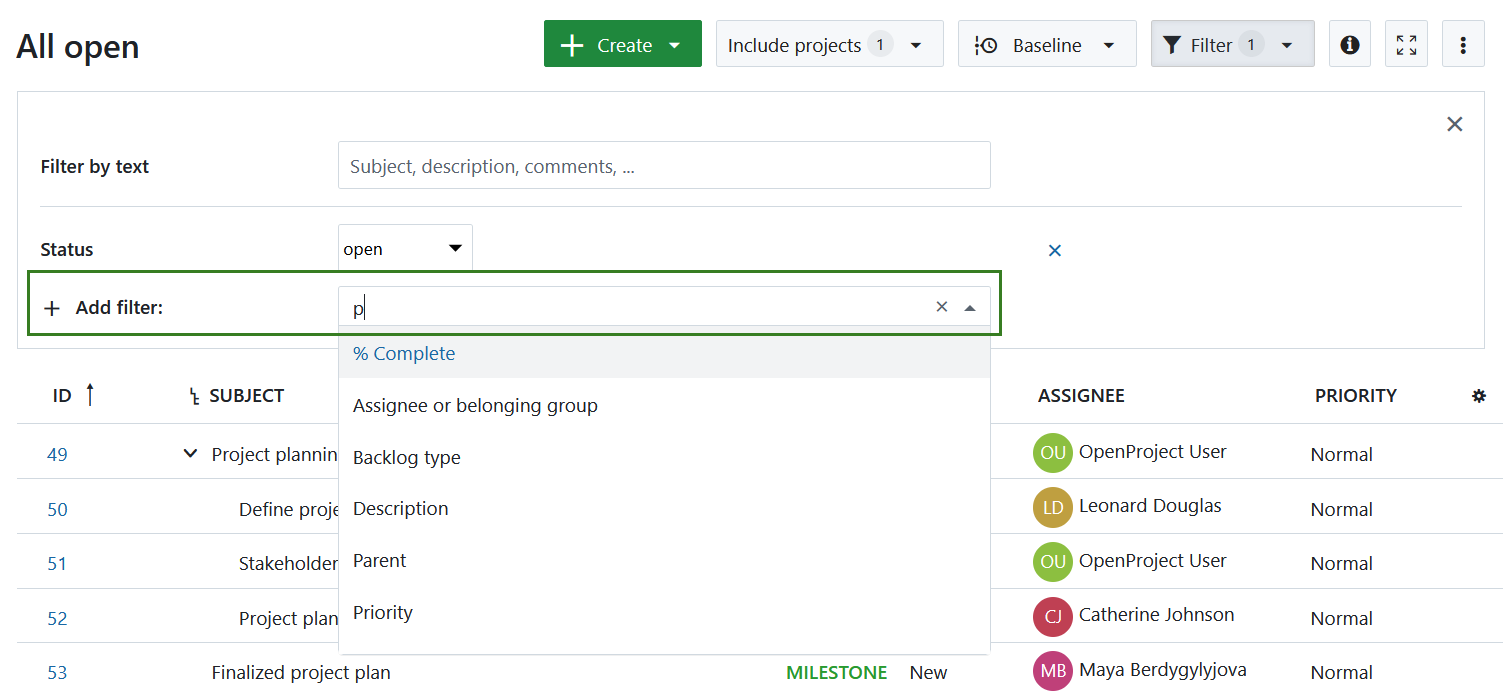The height and width of the screenshot is (697, 1503).
Task: Change the Status filter from open dropdown
Action: point(404,248)
